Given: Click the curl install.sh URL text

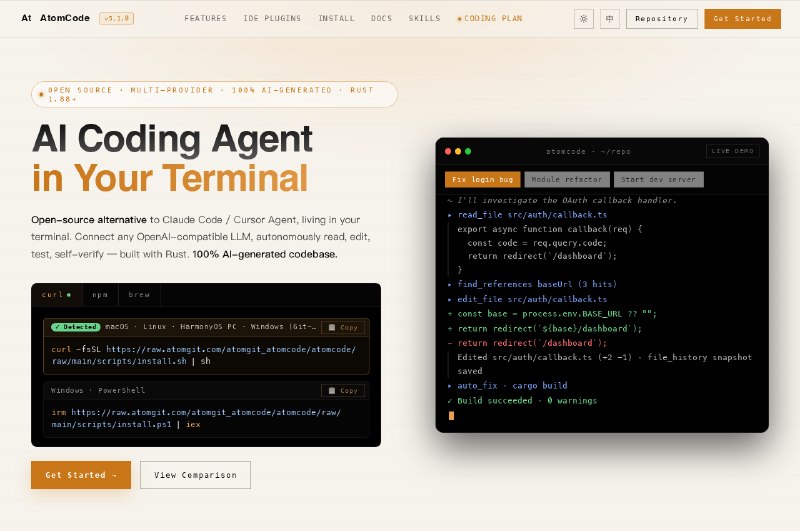Looking at the screenshot, I should pos(204,355).
